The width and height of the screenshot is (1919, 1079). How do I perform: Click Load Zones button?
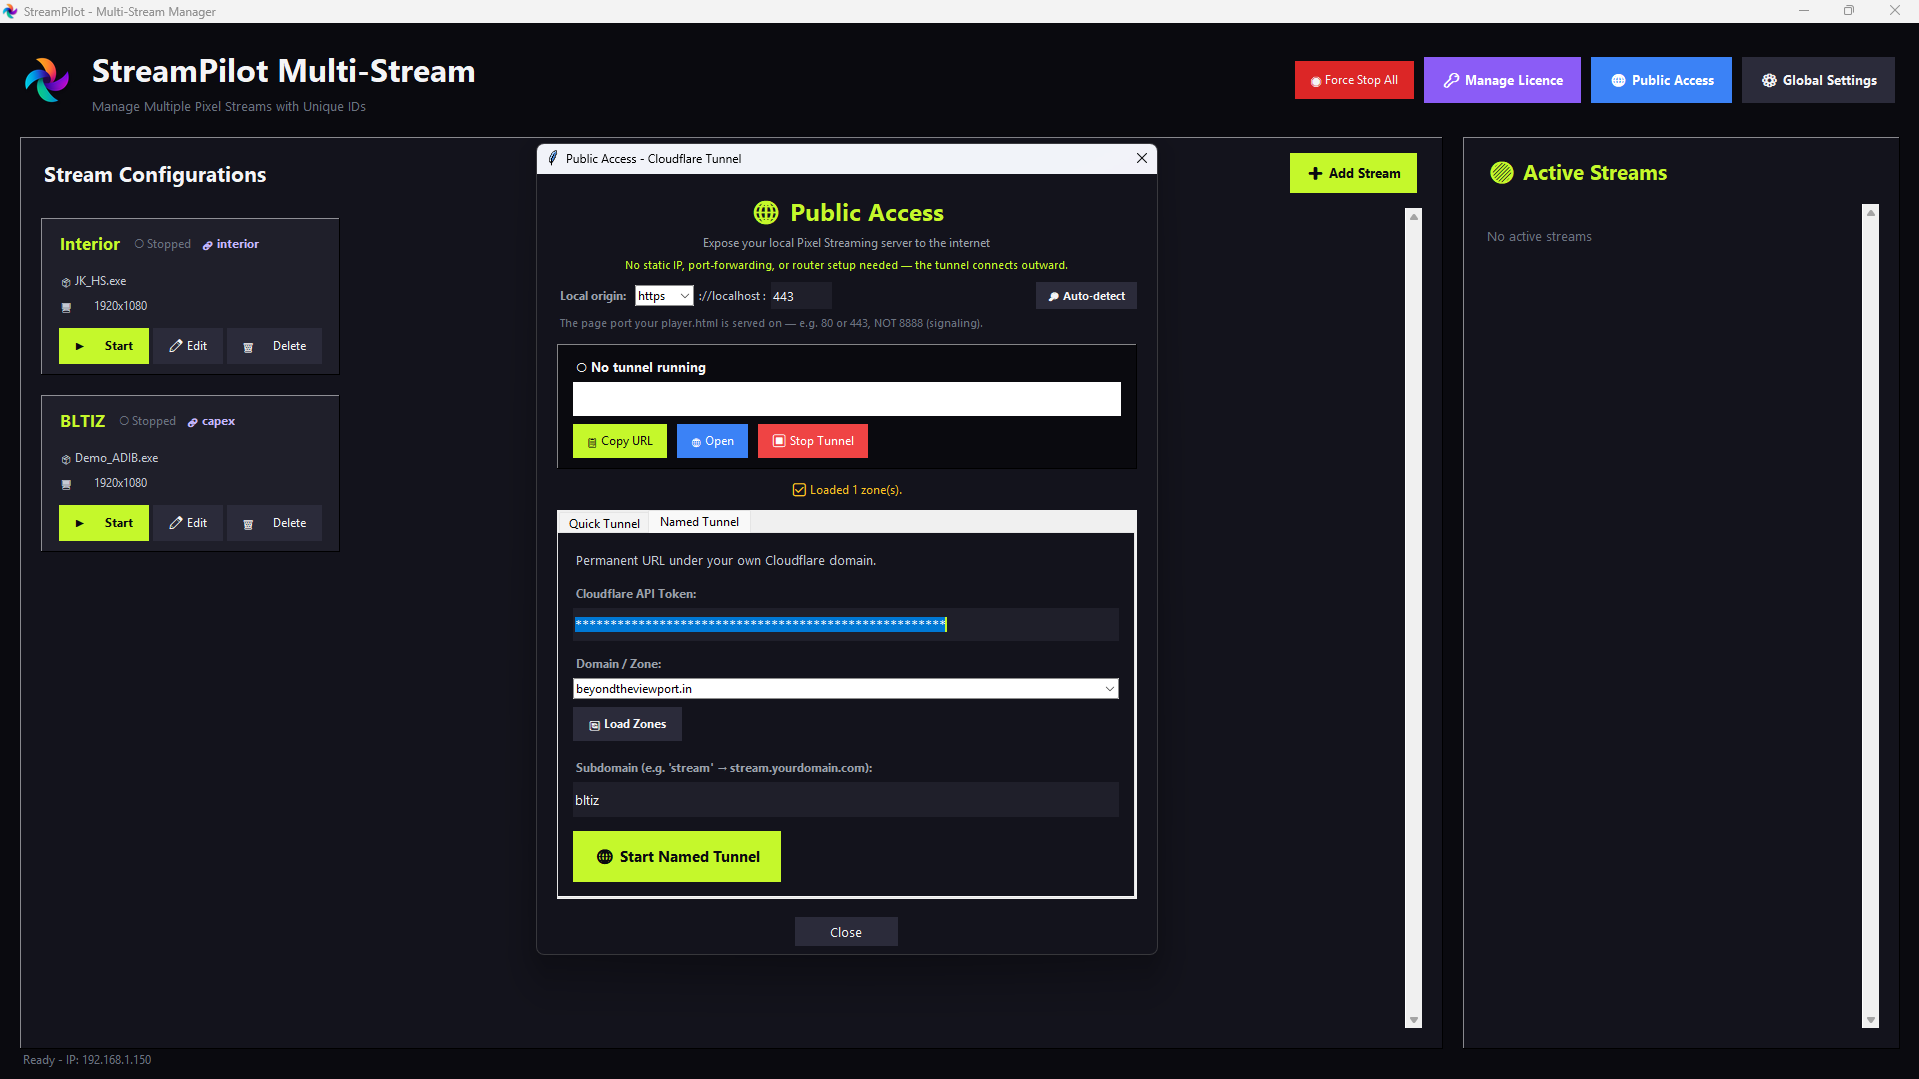pyautogui.click(x=627, y=724)
